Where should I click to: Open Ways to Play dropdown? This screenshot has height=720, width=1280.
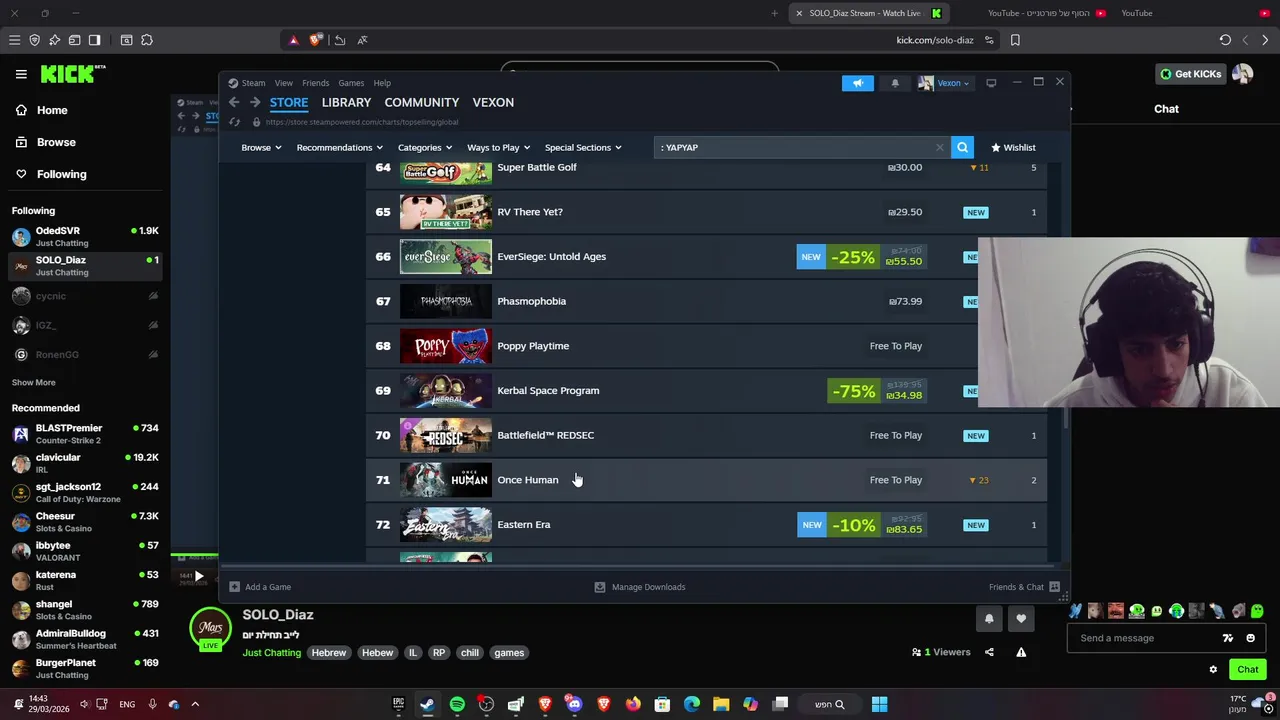coord(498,147)
